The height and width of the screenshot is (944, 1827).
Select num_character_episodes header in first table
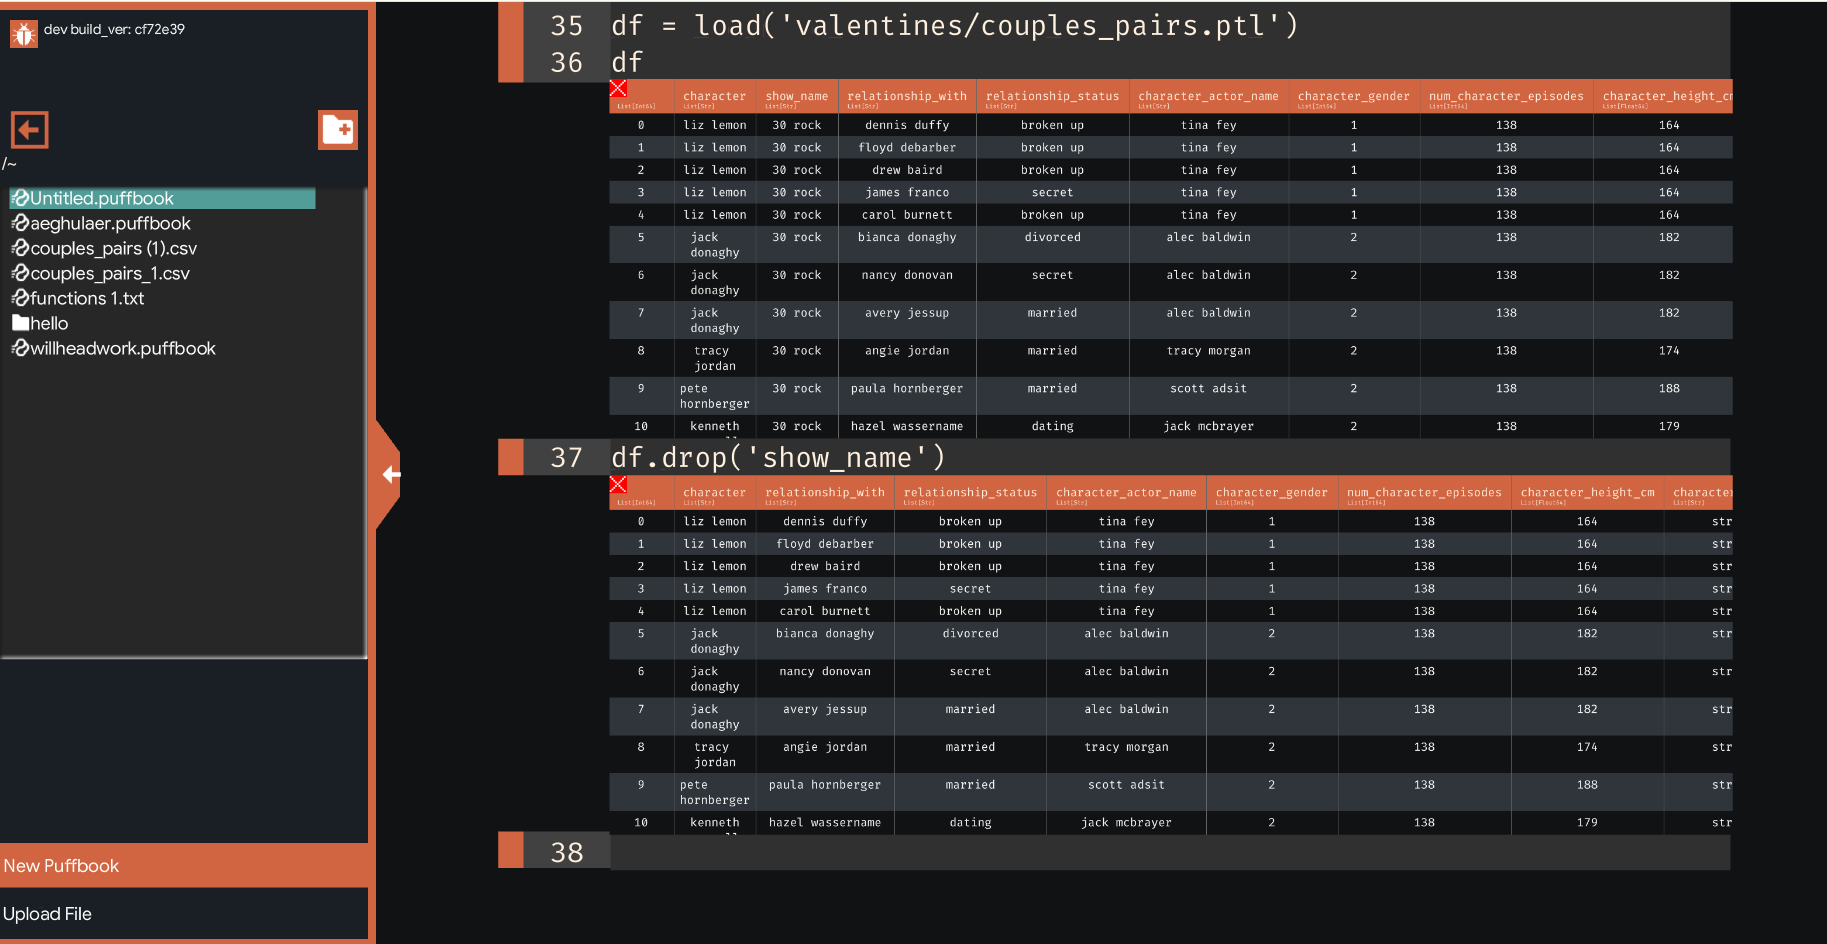pyautogui.click(x=1506, y=97)
